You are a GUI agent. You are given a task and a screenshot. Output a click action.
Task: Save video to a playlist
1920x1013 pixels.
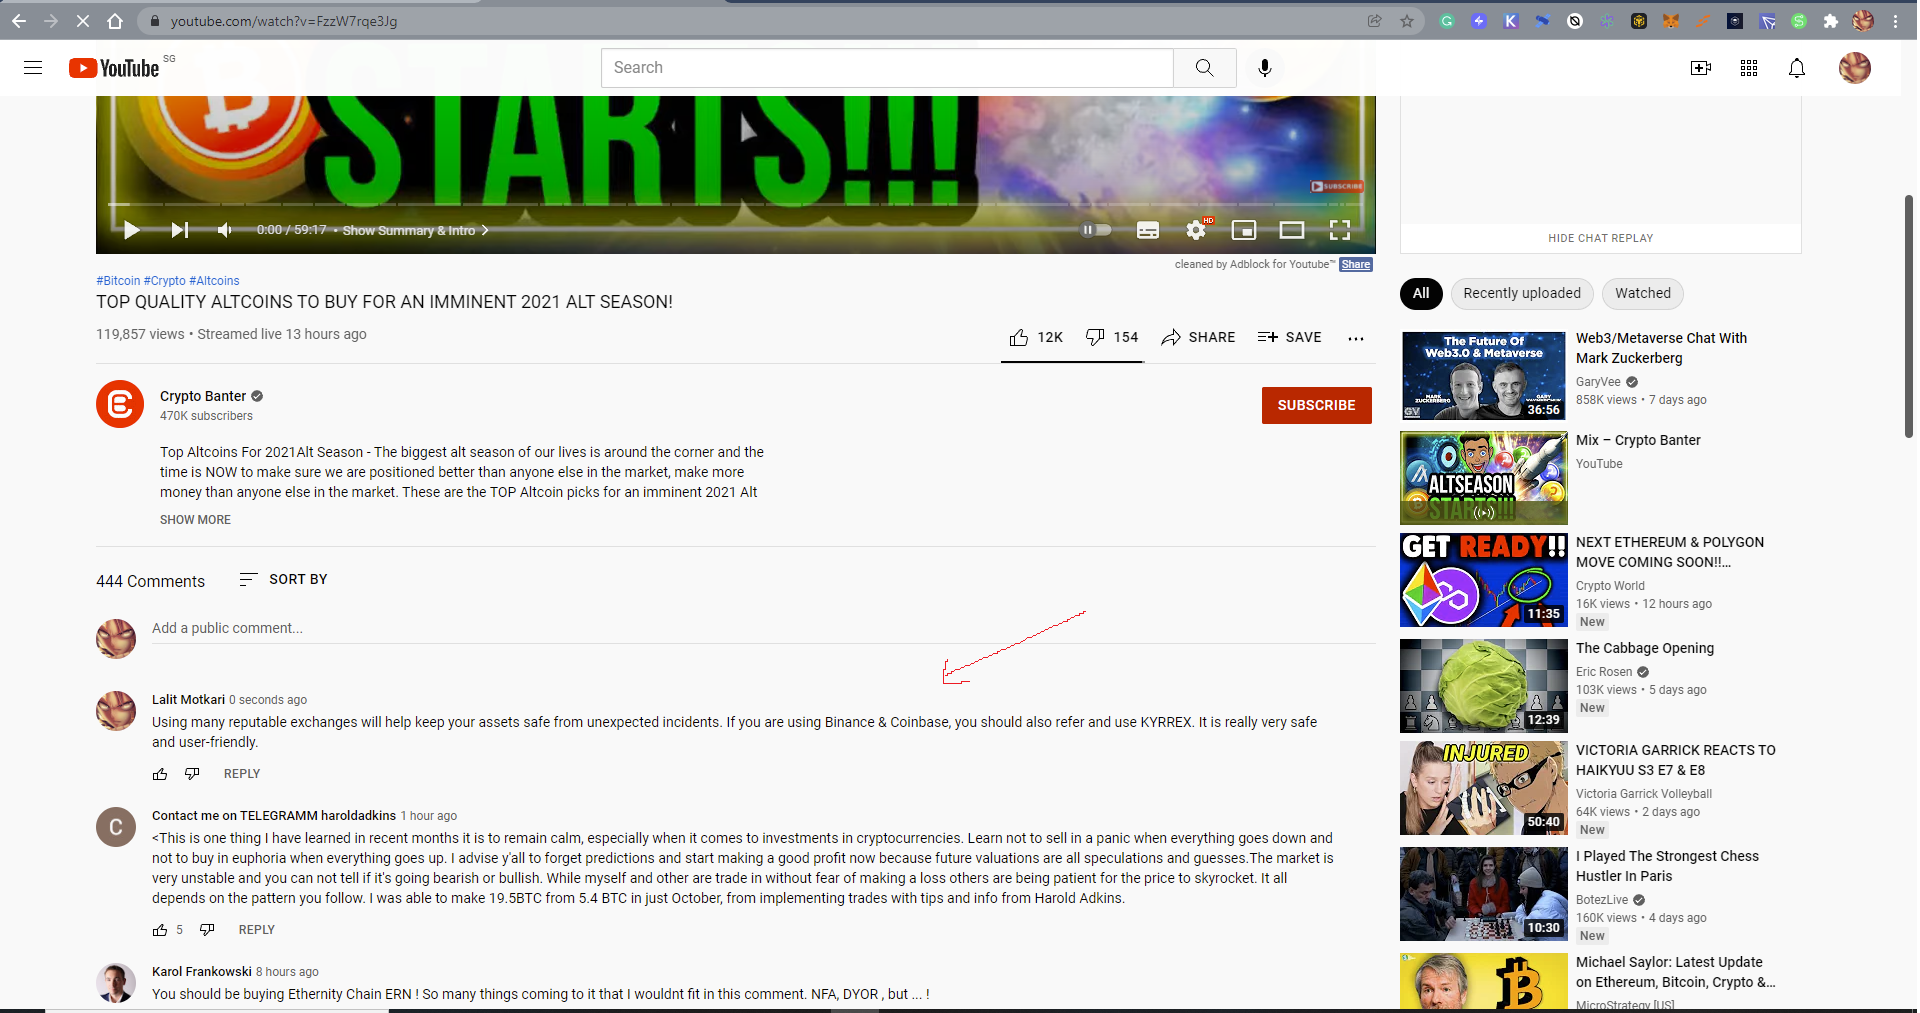click(1289, 338)
